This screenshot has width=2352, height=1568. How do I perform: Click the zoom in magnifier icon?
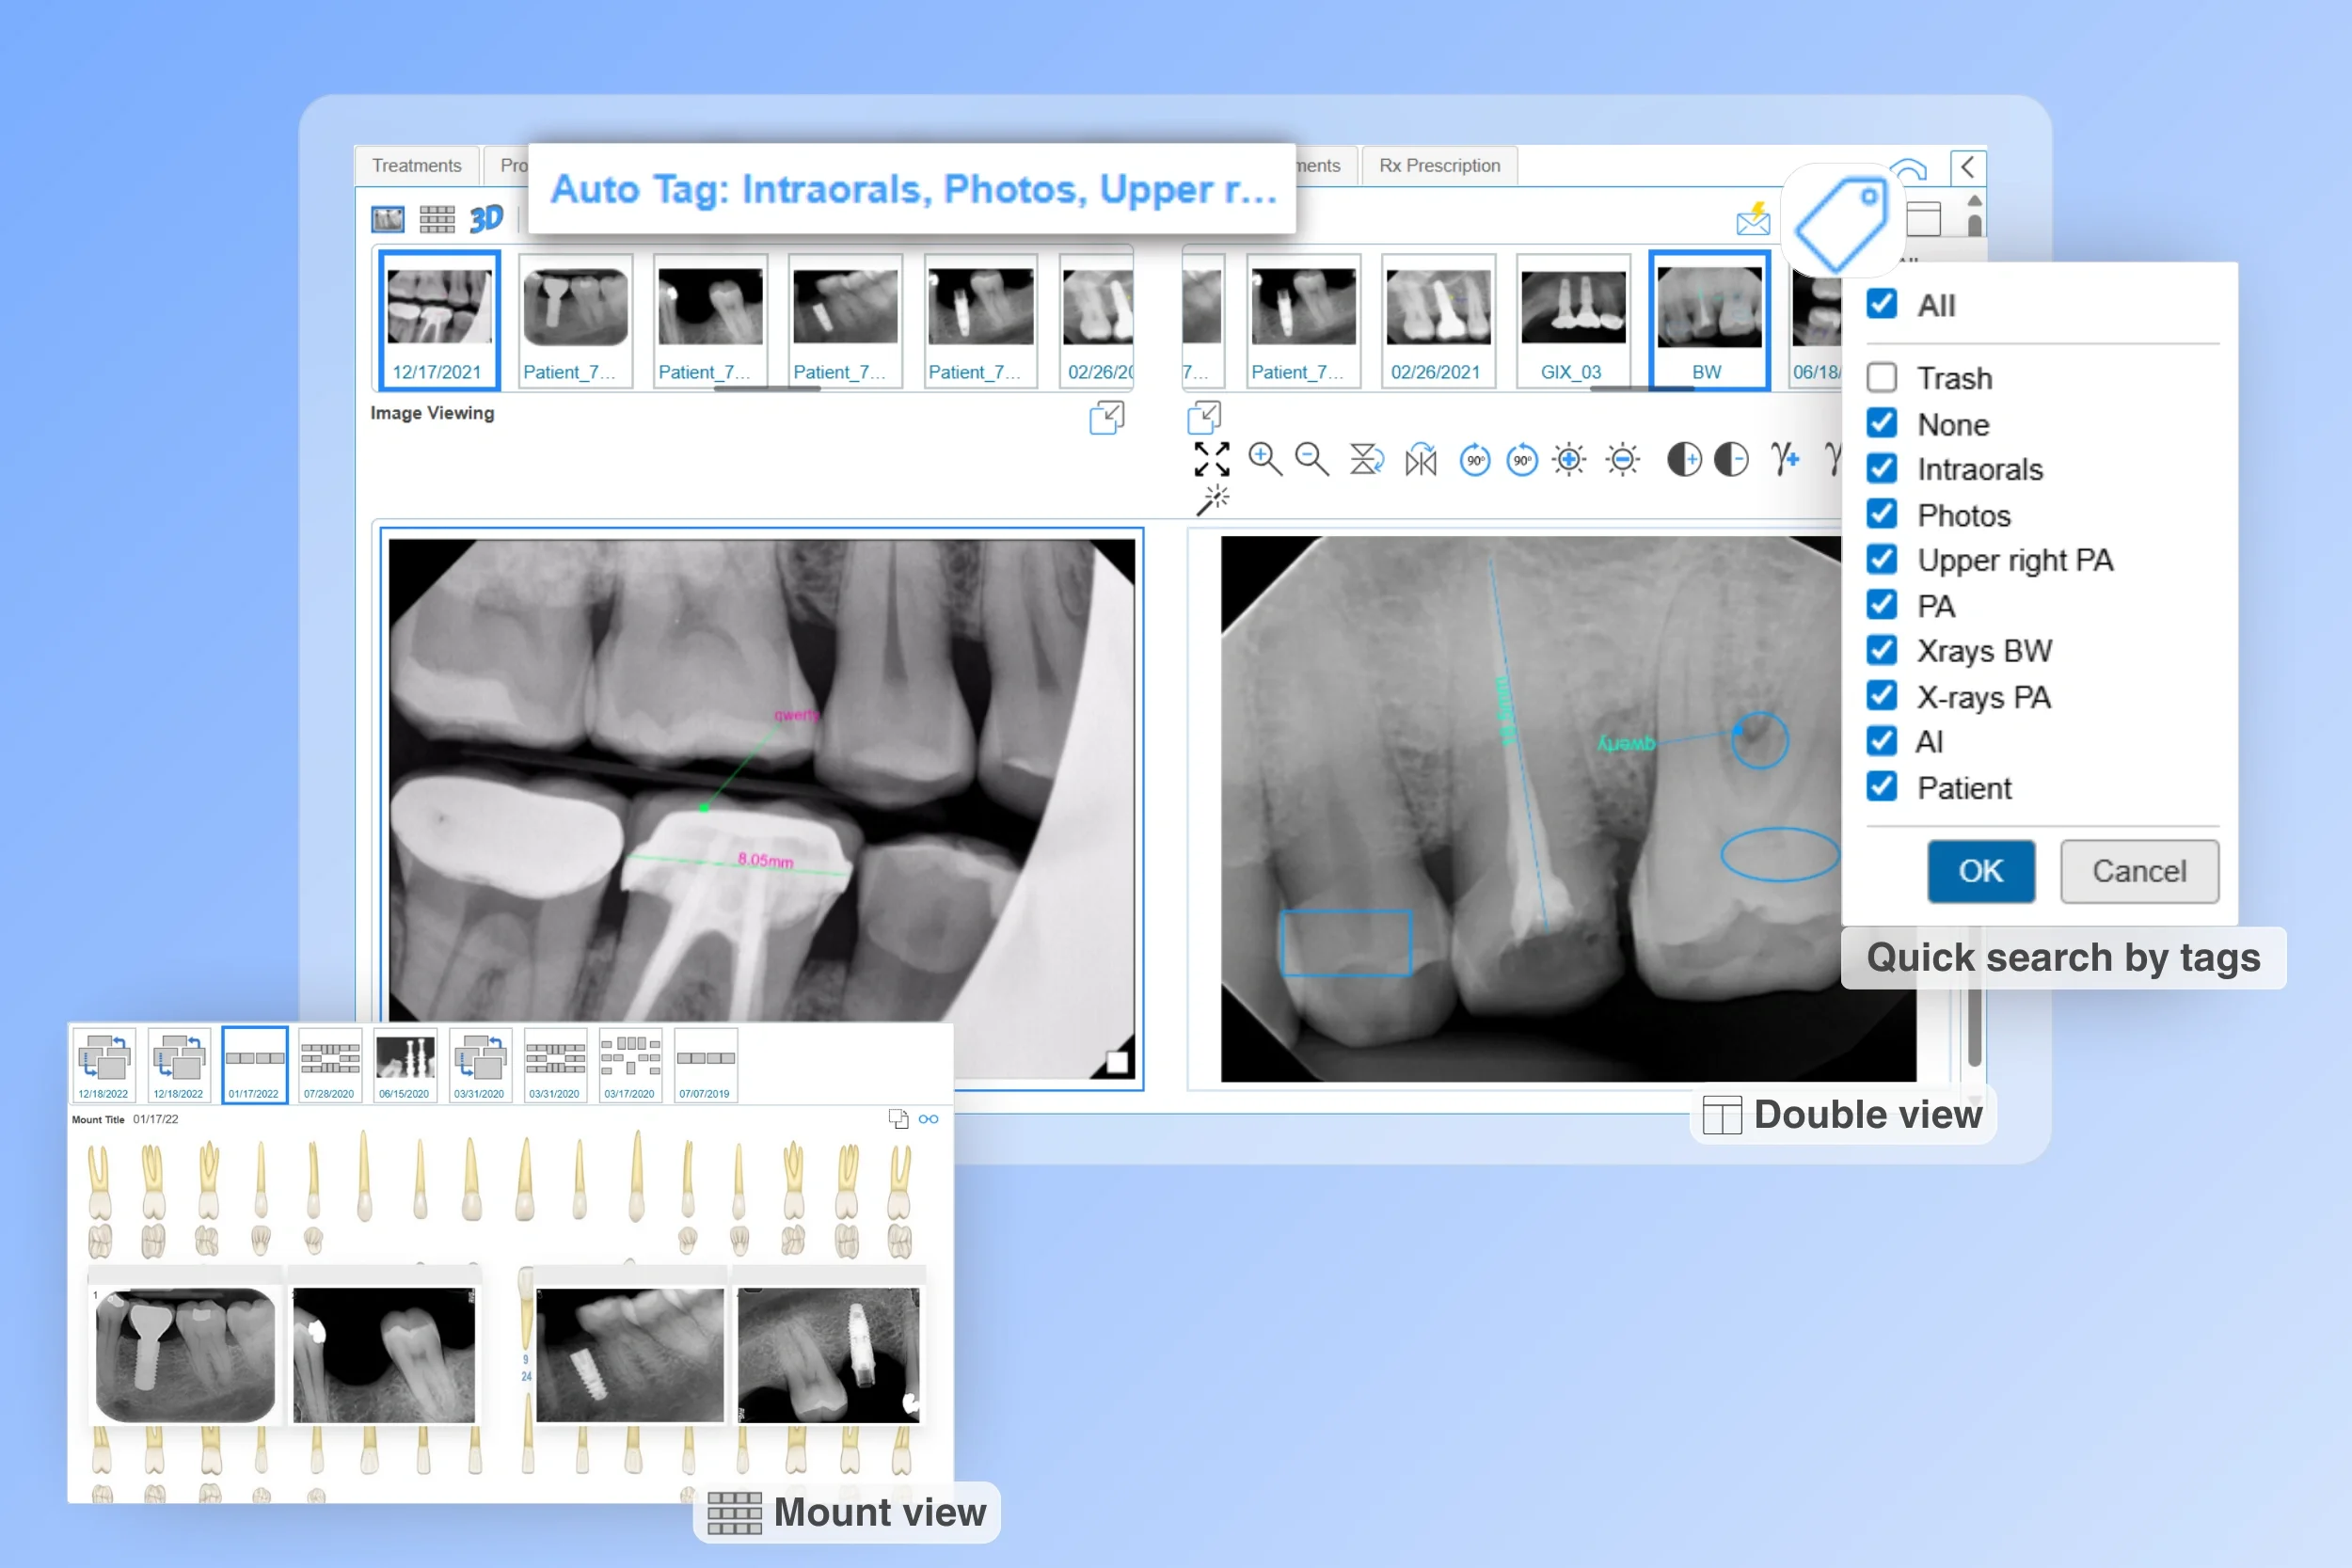pyautogui.click(x=1265, y=459)
